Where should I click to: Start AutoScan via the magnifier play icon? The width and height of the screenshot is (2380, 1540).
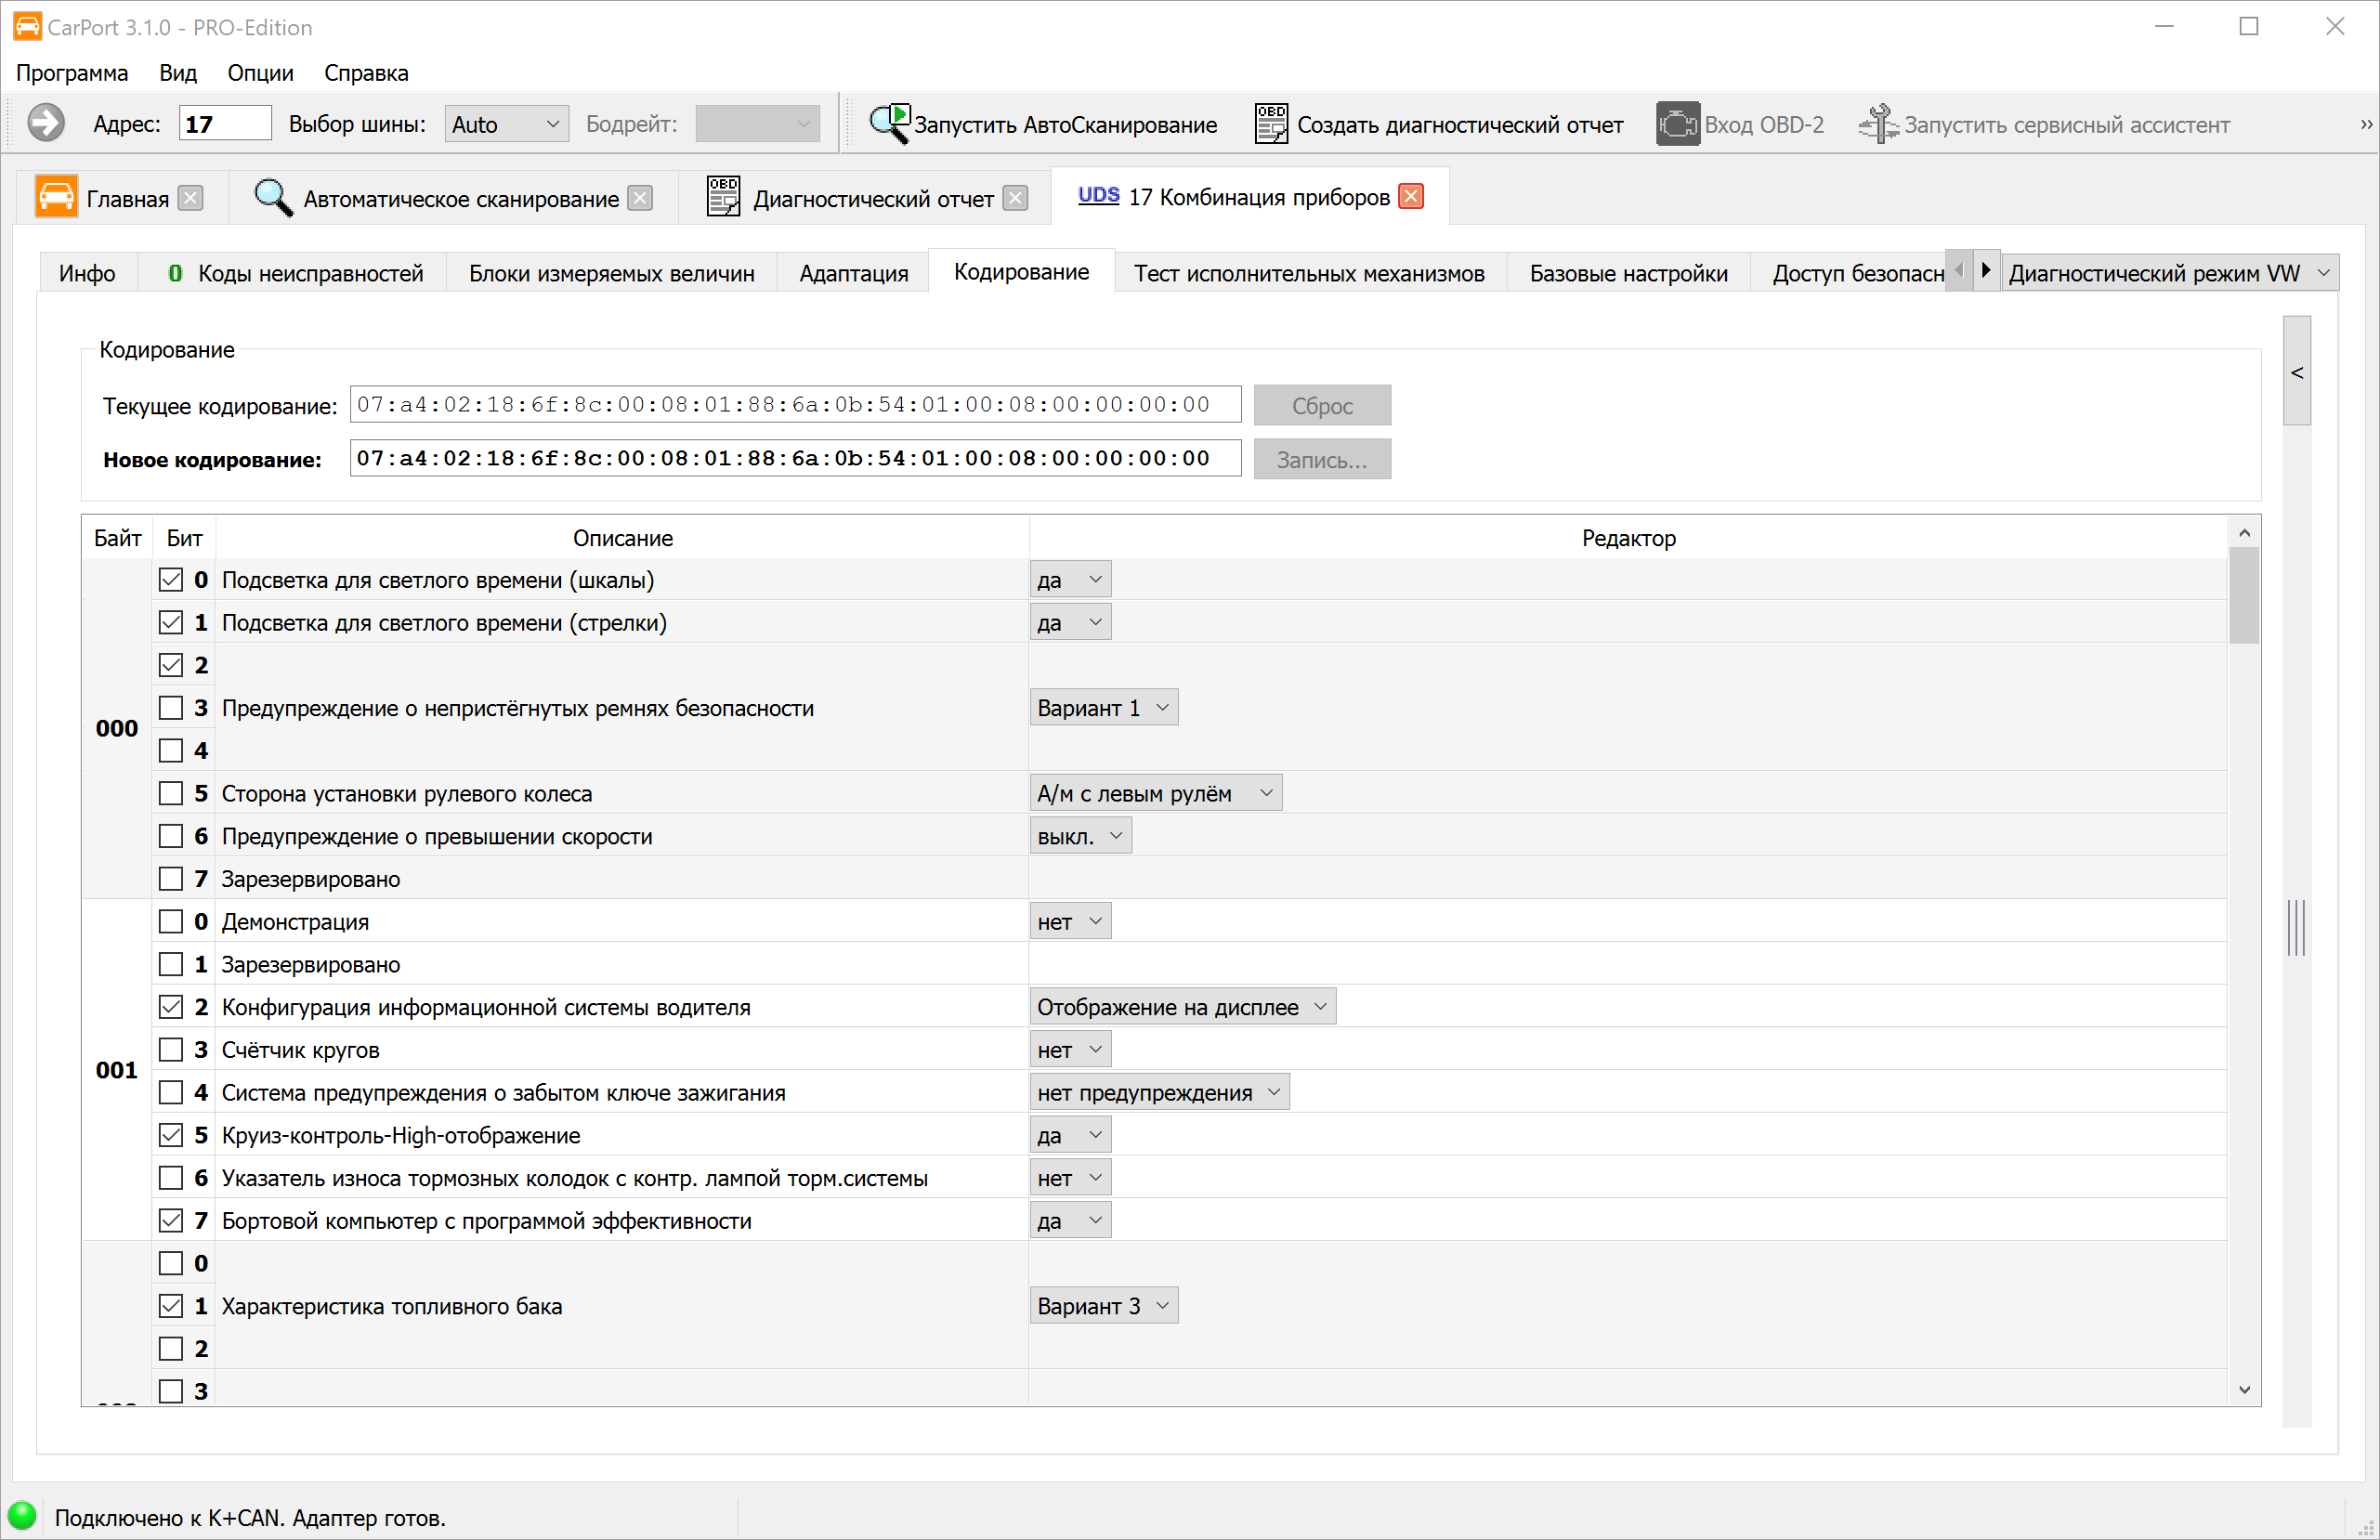[888, 124]
